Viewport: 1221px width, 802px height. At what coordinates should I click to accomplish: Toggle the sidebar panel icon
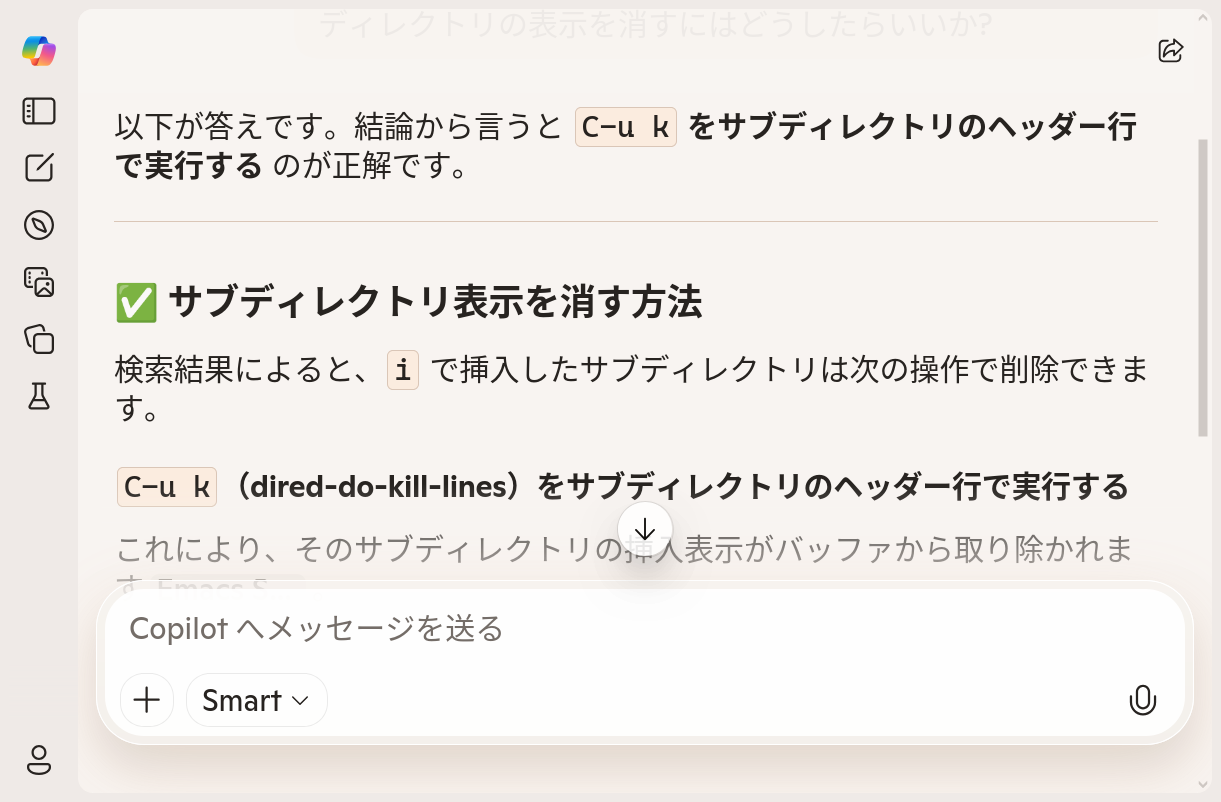[39, 111]
